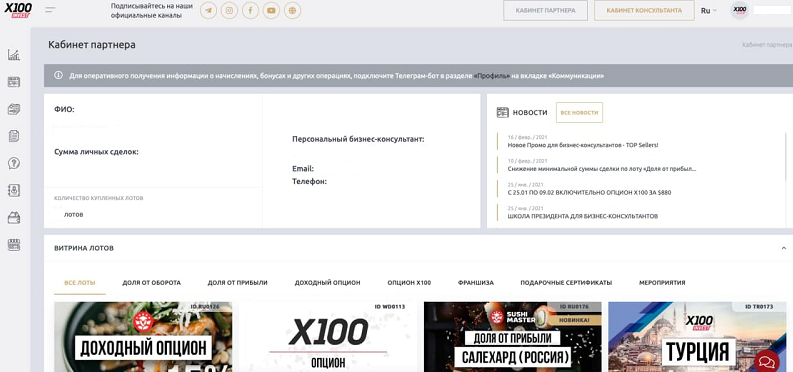Open the Telegram channel icon
The image size is (793, 372).
click(208, 11)
